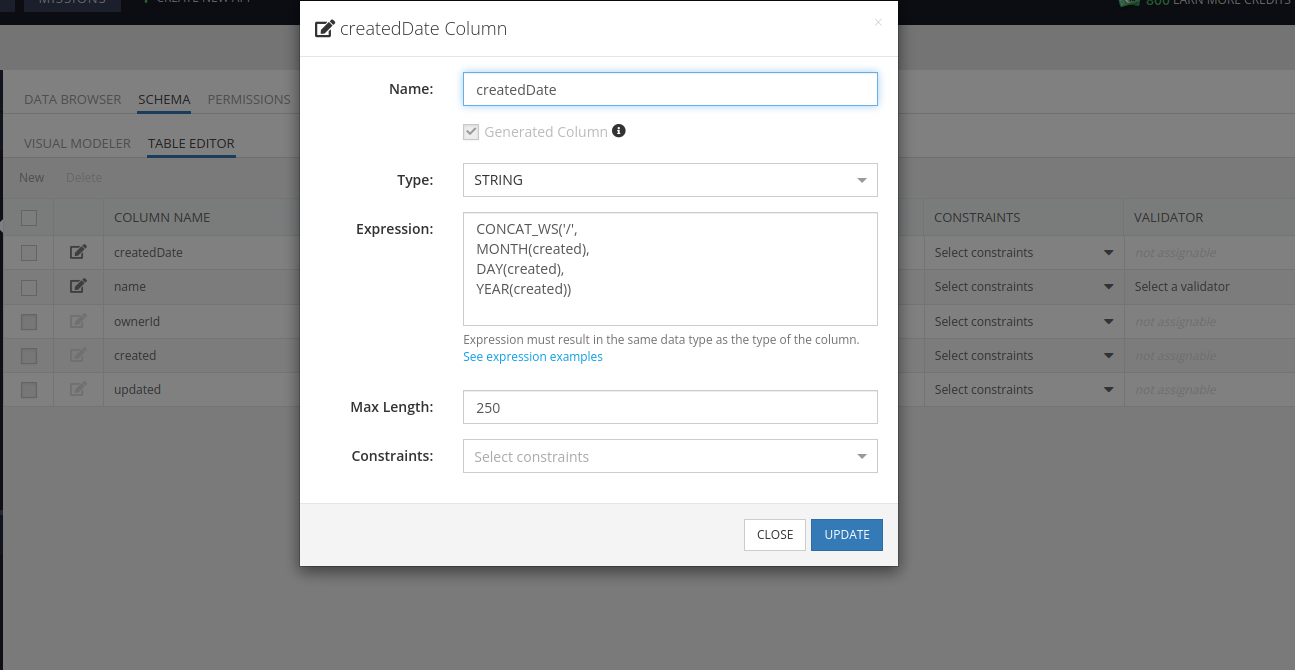This screenshot has height=670, width=1295.
Task: Click the edit icon for createdDate row
Action: 78,252
